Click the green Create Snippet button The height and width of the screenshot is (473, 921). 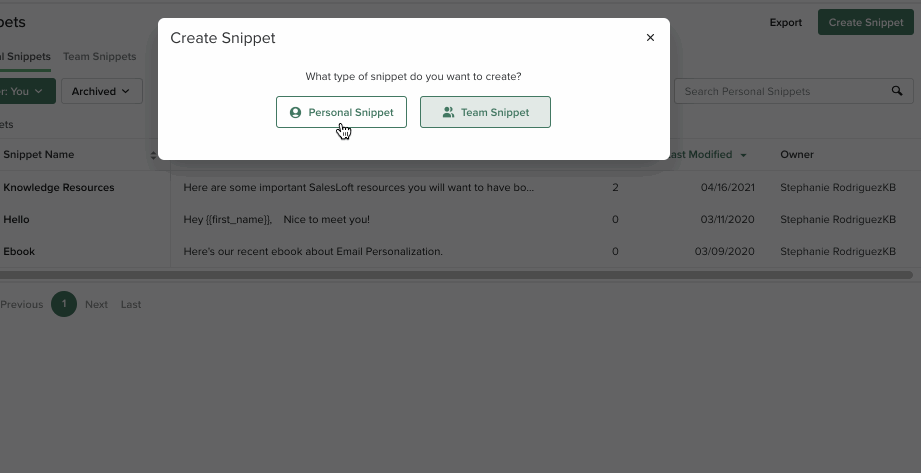click(865, 22)
